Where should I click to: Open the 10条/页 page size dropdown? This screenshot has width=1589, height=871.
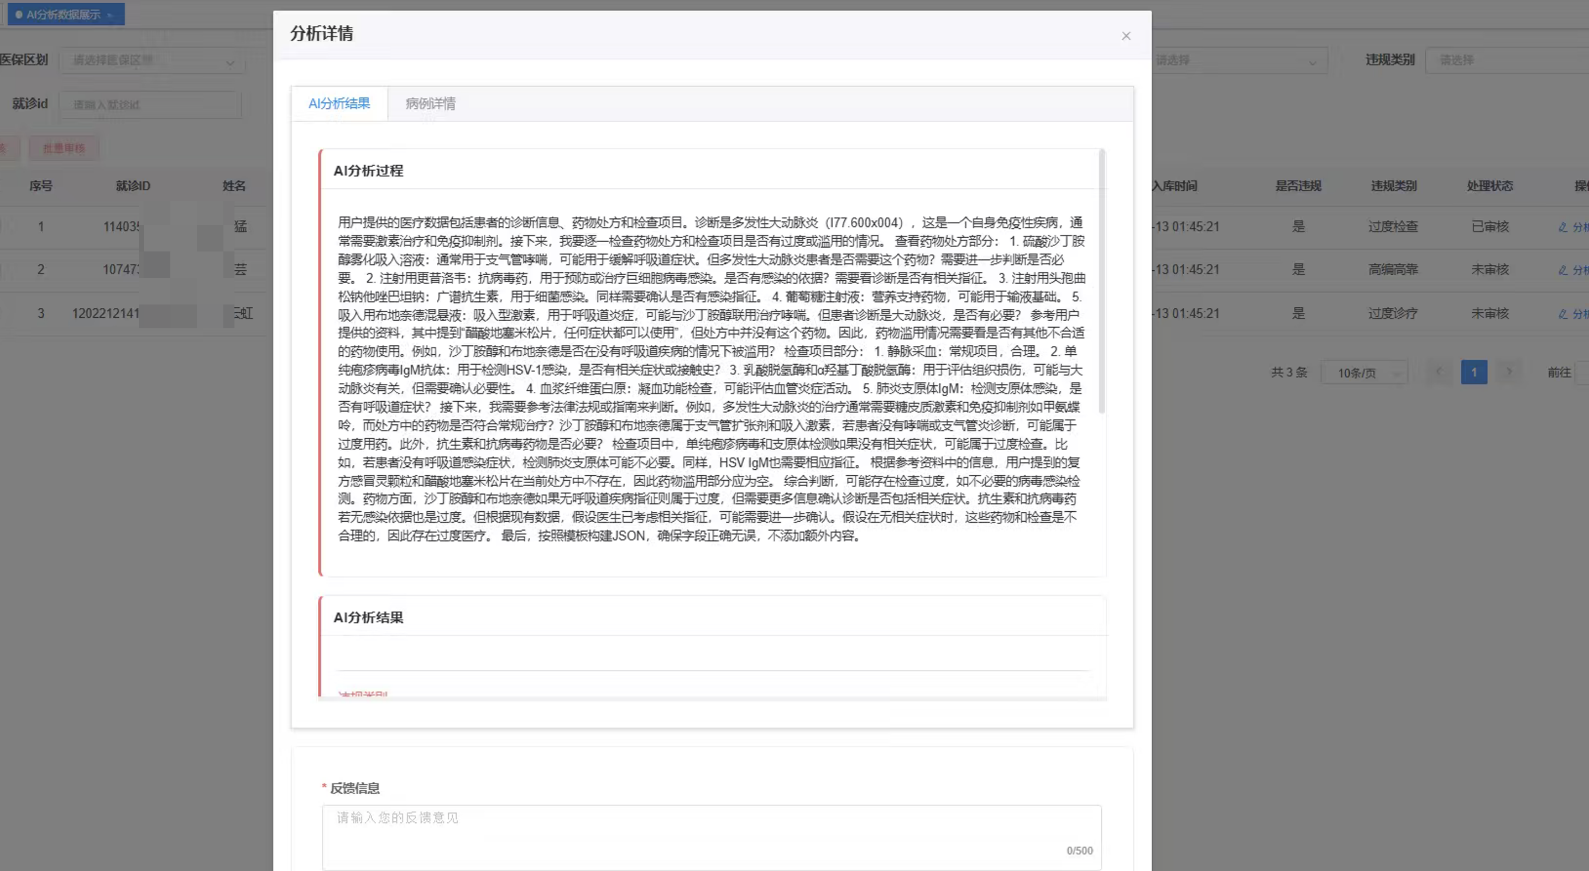[x=1365, y=372]
